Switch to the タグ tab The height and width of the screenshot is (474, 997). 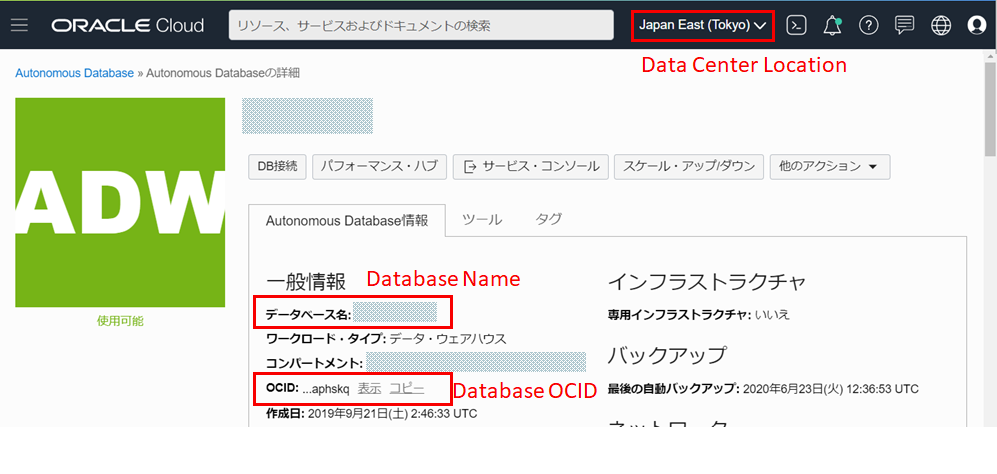click(548, 219)
